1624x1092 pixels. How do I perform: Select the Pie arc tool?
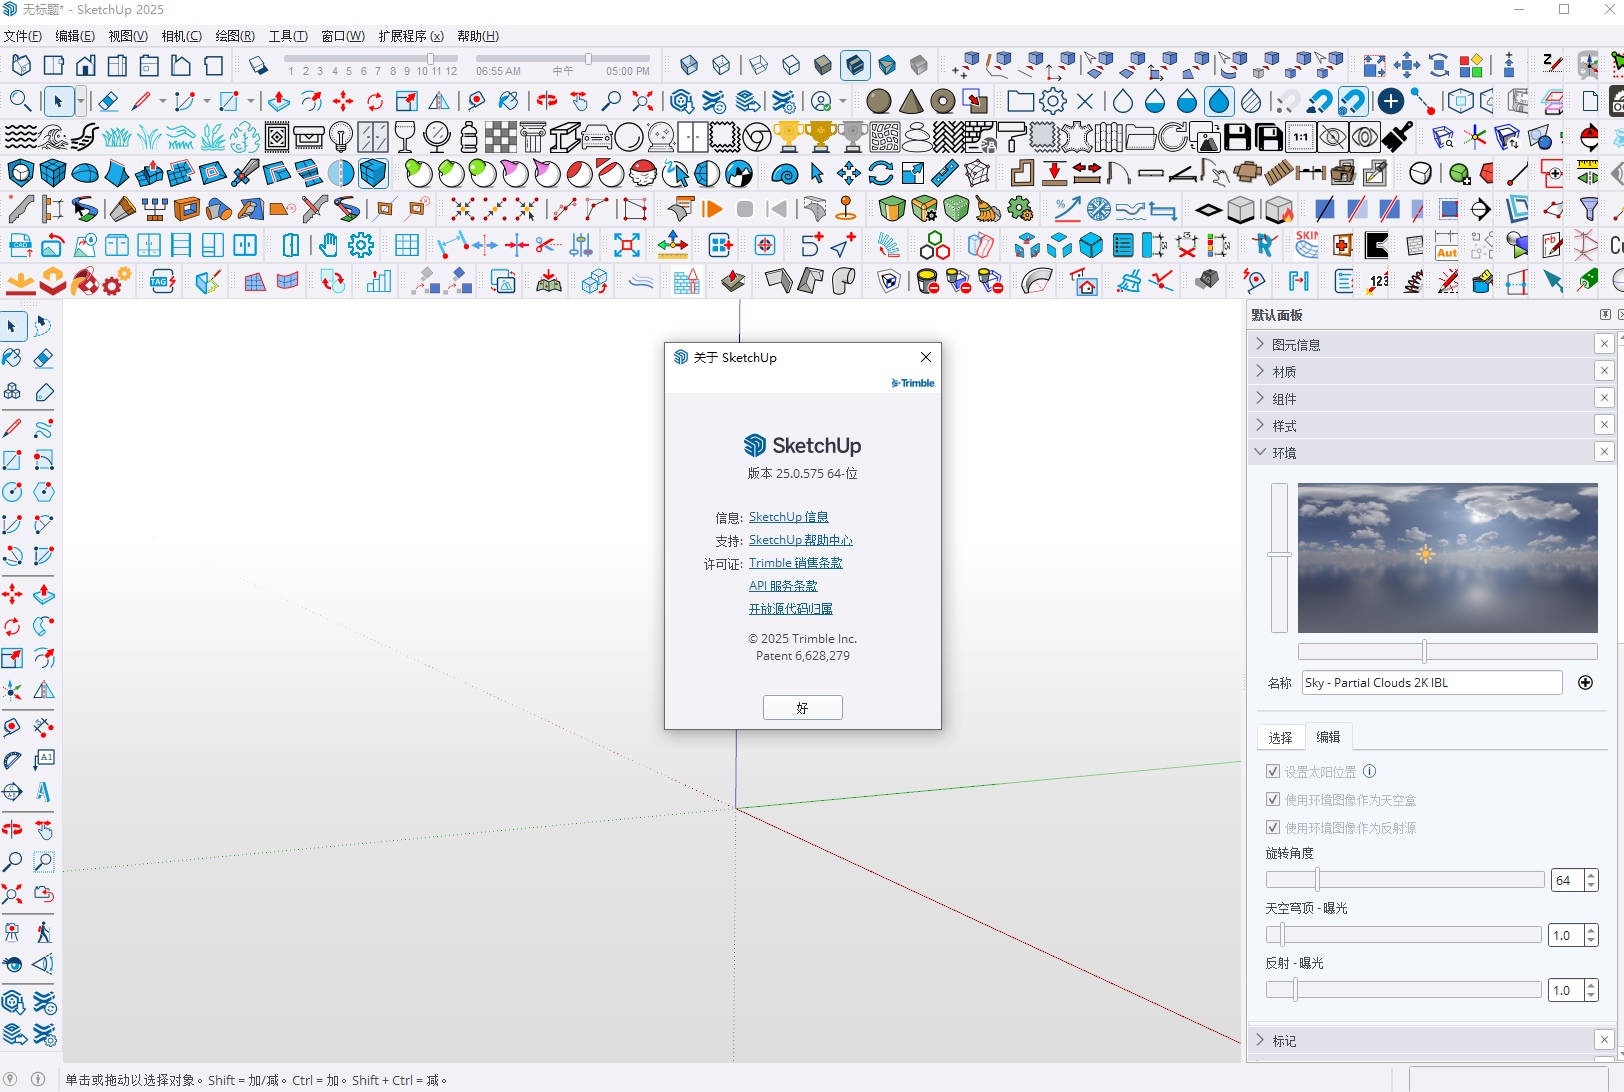pos(43,556)
